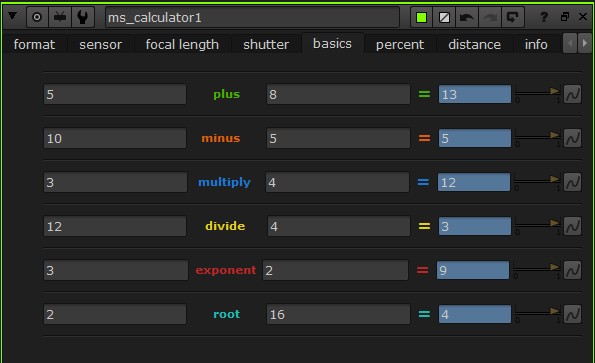Click the exponent base input showing 3
The height and width of the screenshot is (363, 595).
pos(116,270)
